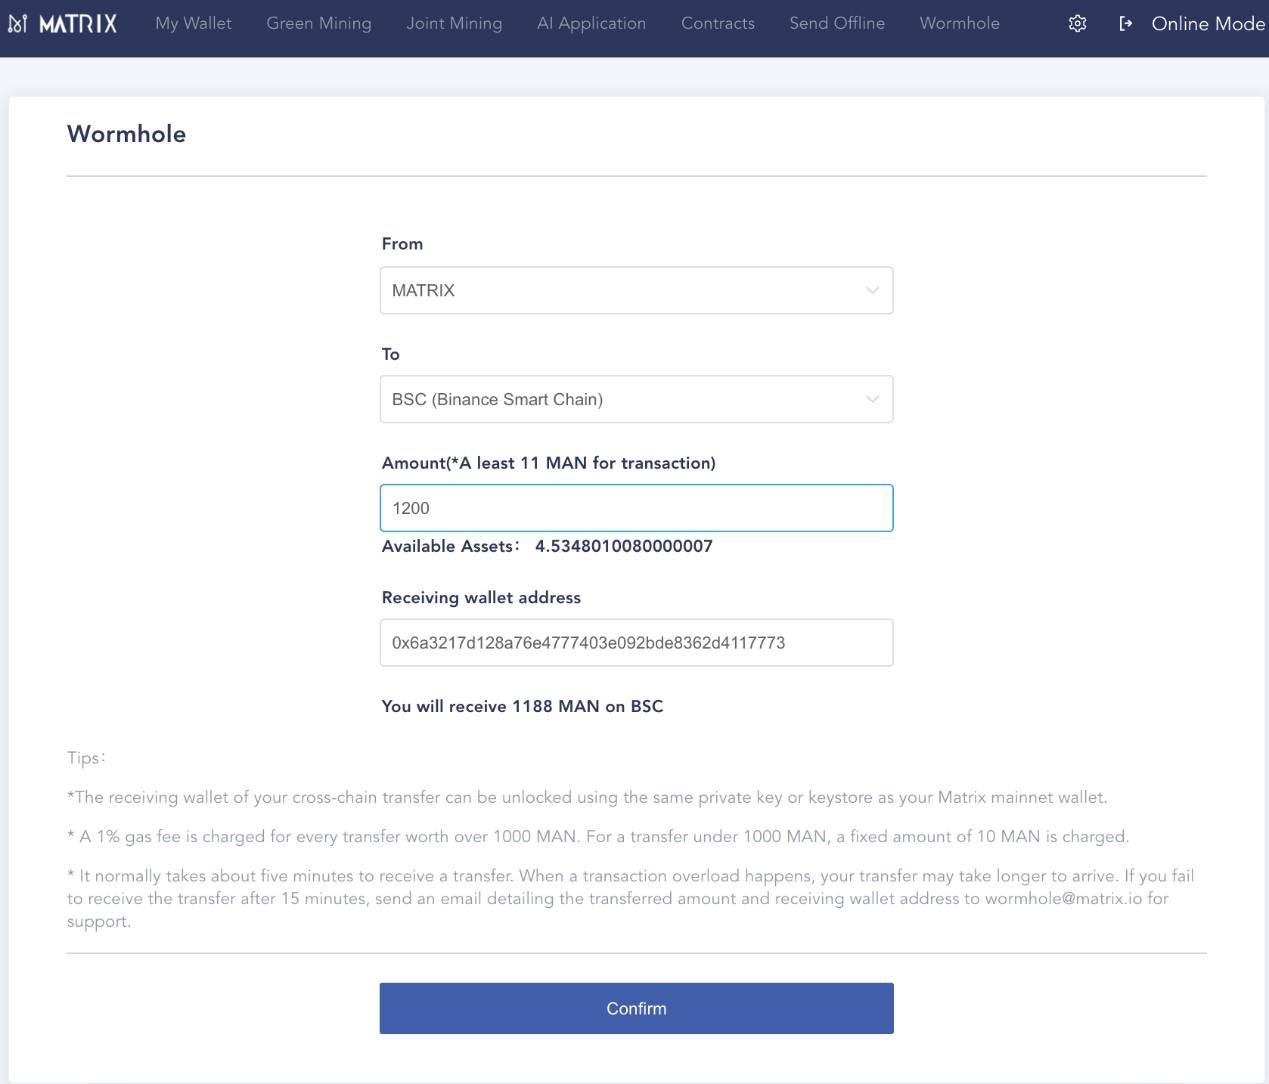The width and height of the screenshot is (1269, 1084).
Task: Click the 'From' field label
Action: [x=402, y=244]
